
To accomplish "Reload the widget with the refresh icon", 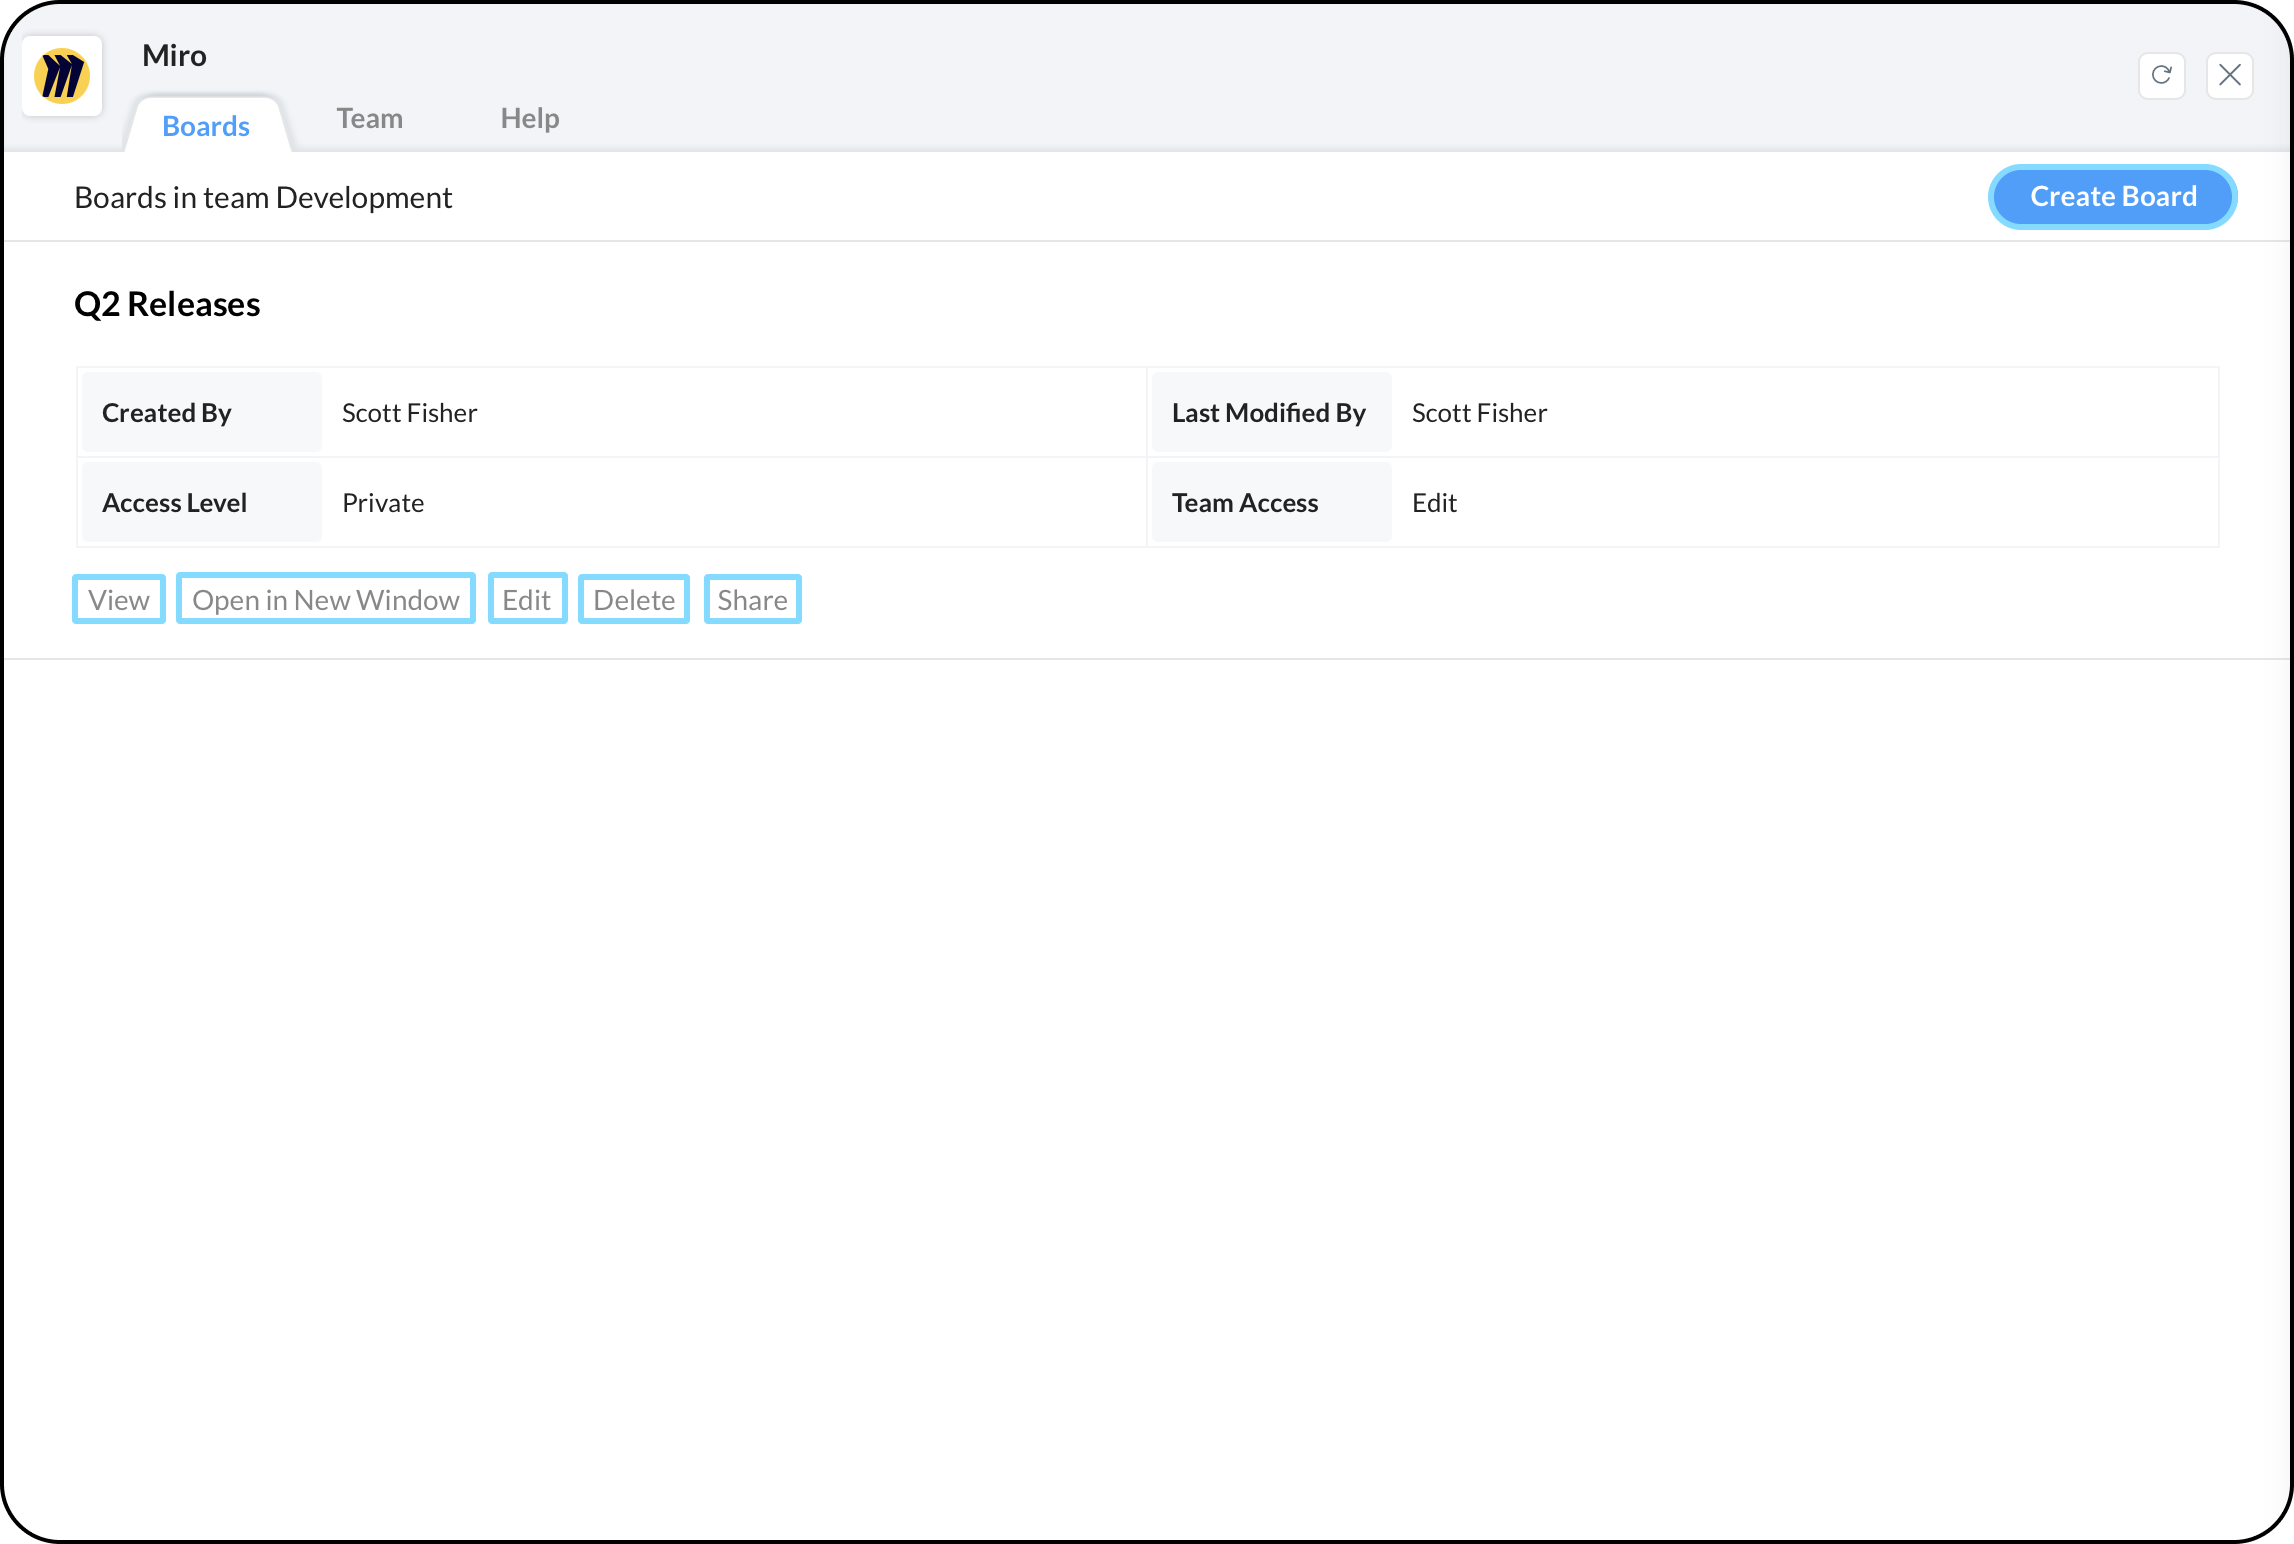I will point(2161,75).
